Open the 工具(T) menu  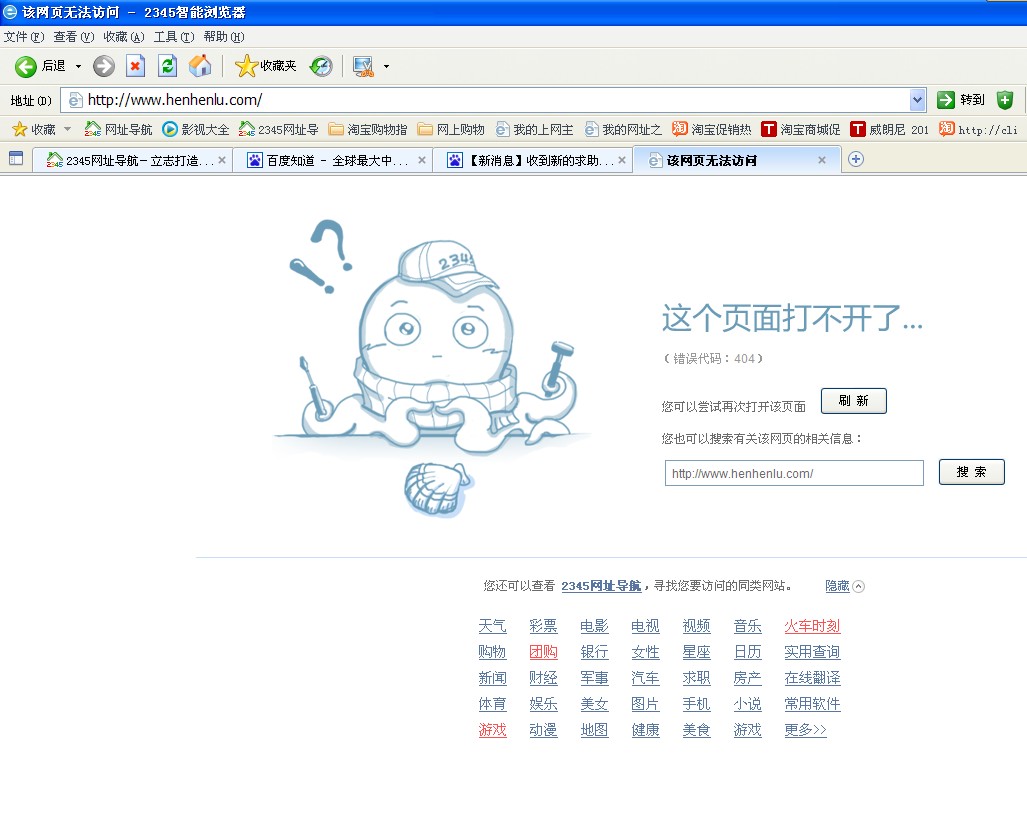[x=174, y=37]
